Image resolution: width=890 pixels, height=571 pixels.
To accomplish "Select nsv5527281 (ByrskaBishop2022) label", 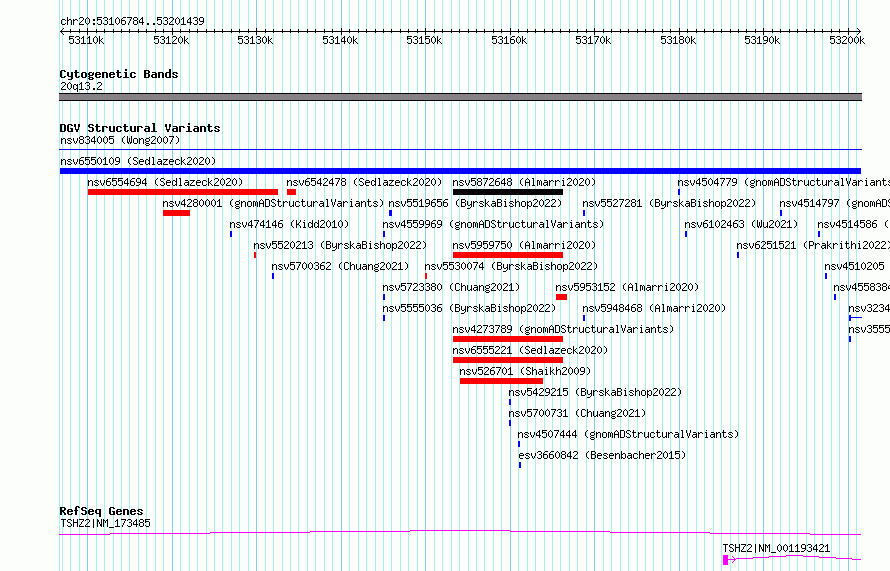I will (x=669, y=203).
